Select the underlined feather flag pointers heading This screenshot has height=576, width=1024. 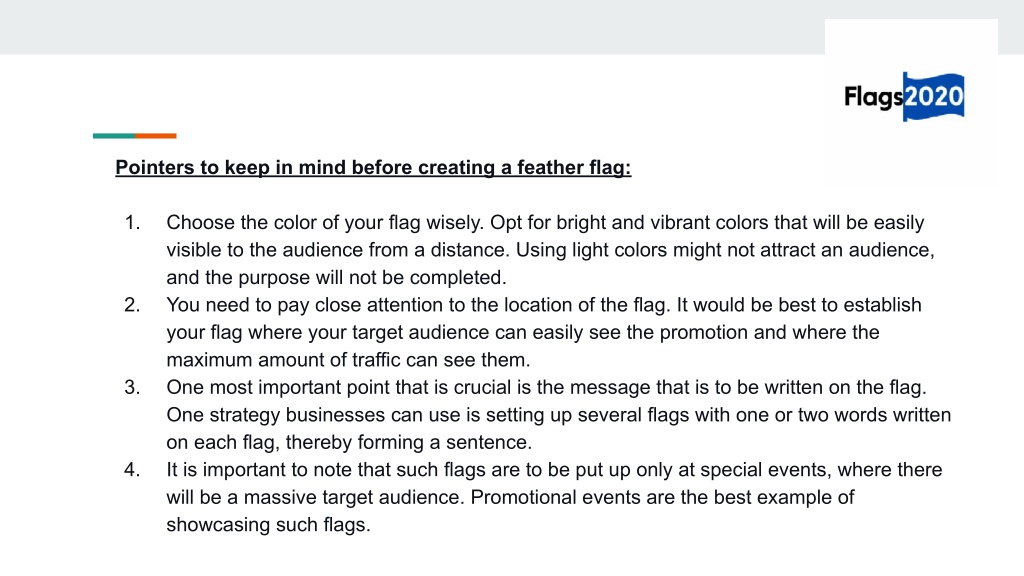click(x=373, y=168)
